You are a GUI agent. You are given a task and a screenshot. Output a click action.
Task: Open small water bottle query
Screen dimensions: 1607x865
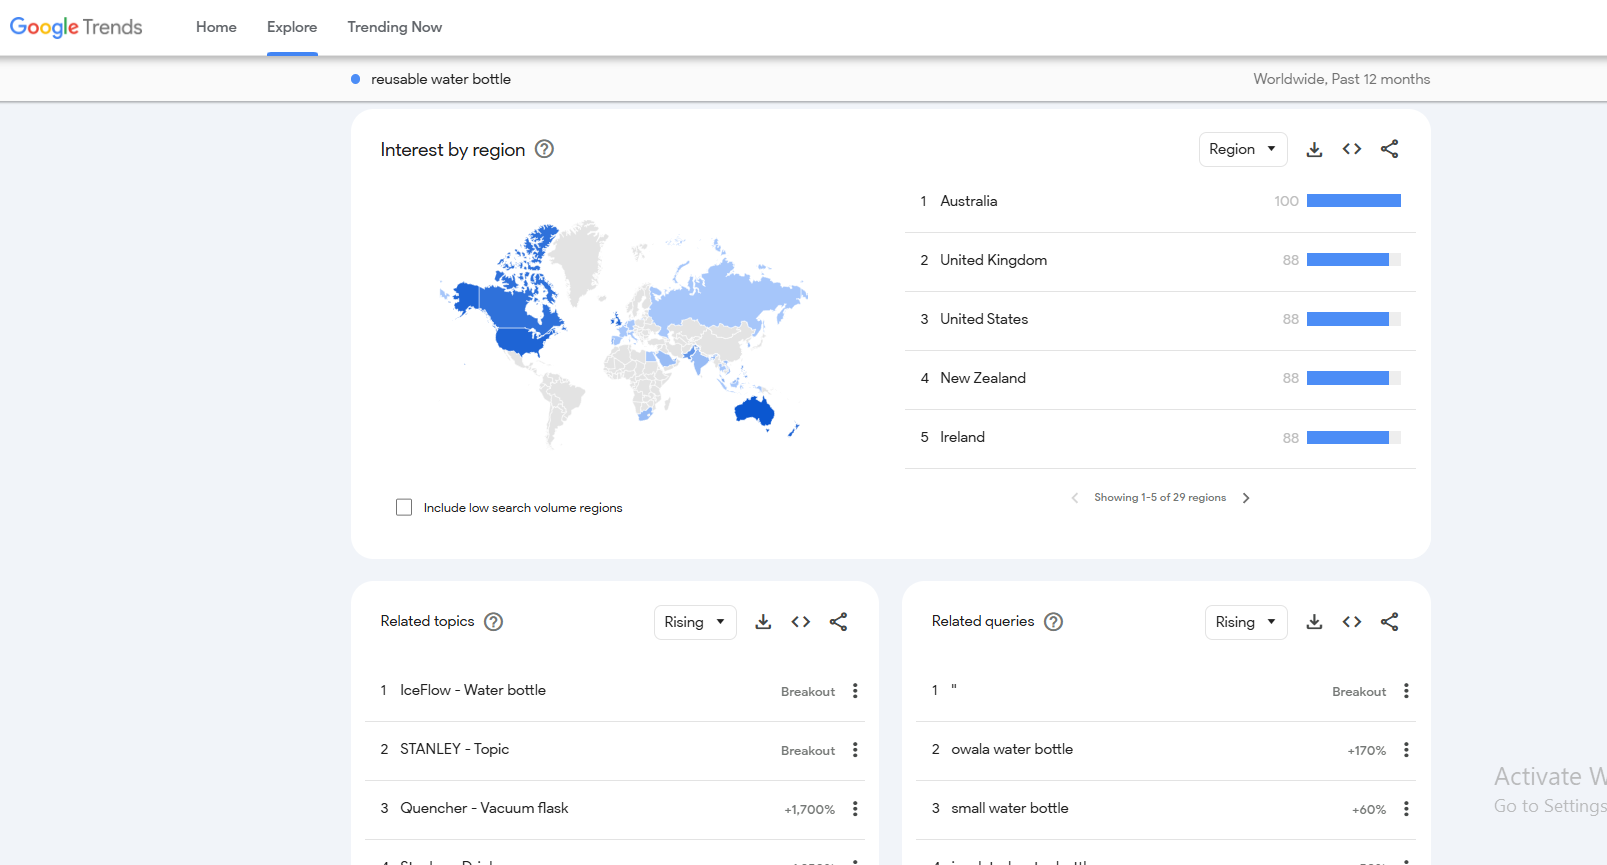pos(1010,808)
